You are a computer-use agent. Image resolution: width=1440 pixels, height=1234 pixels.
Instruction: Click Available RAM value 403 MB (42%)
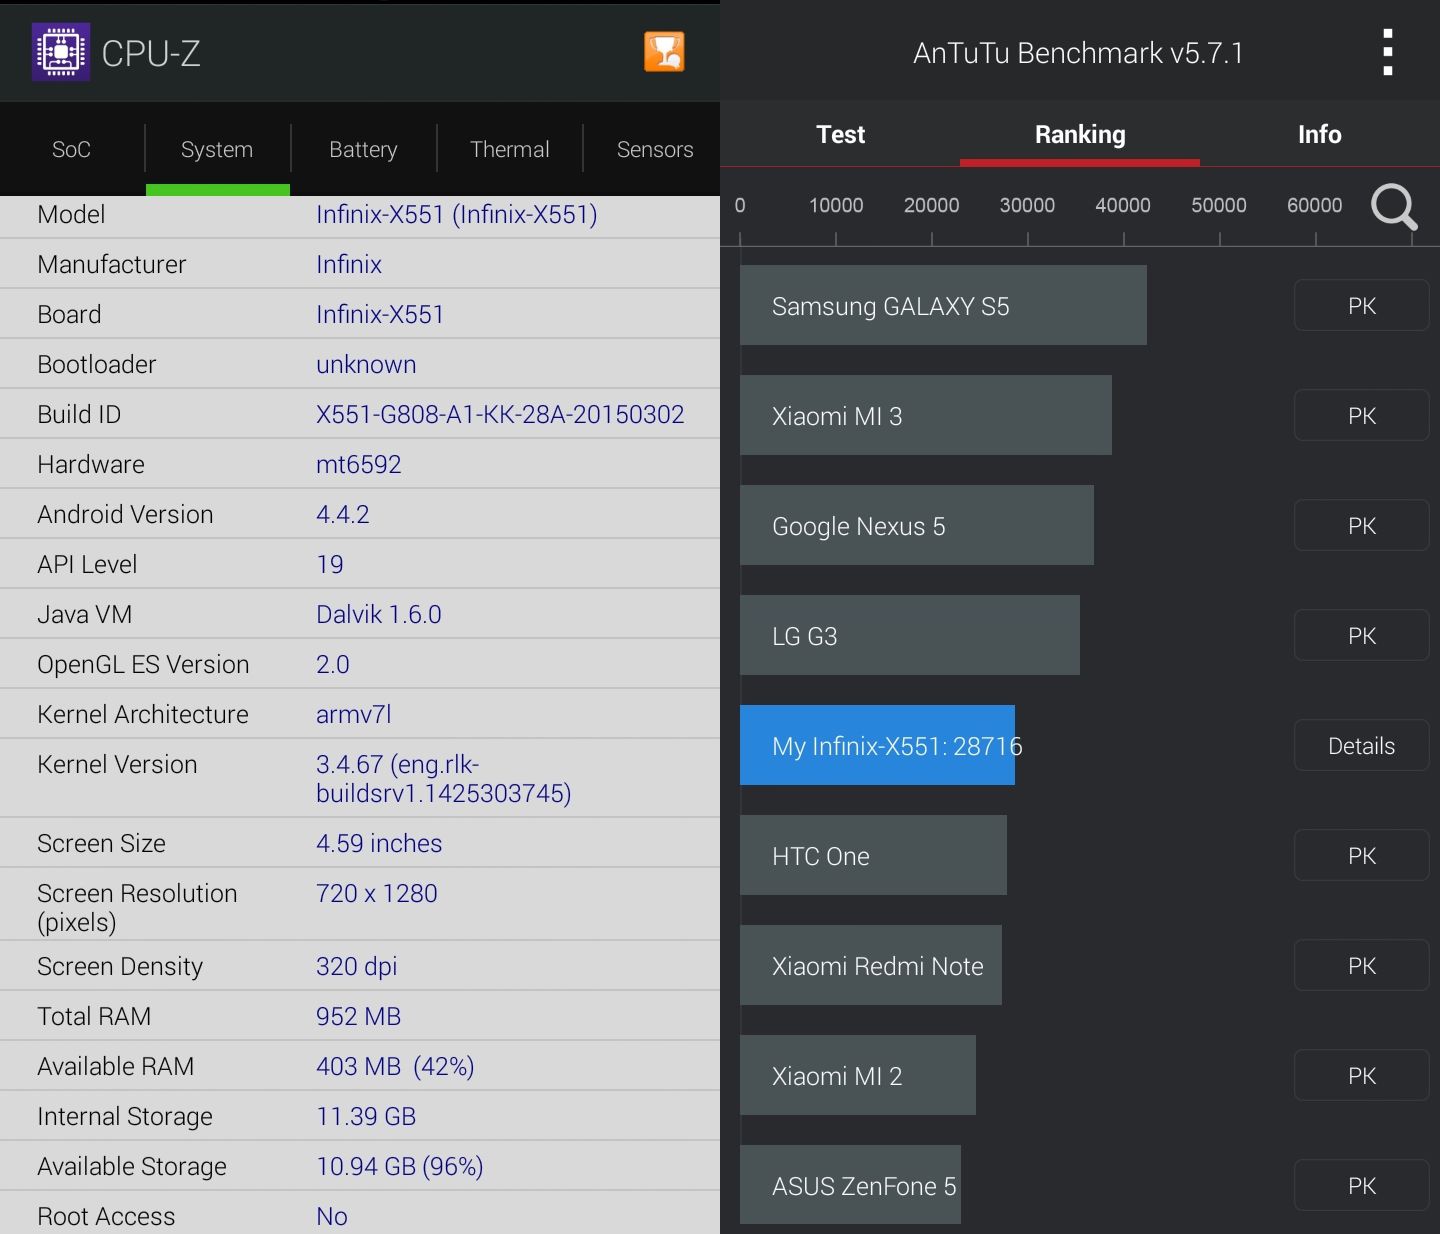click(x=395, y=1066)
